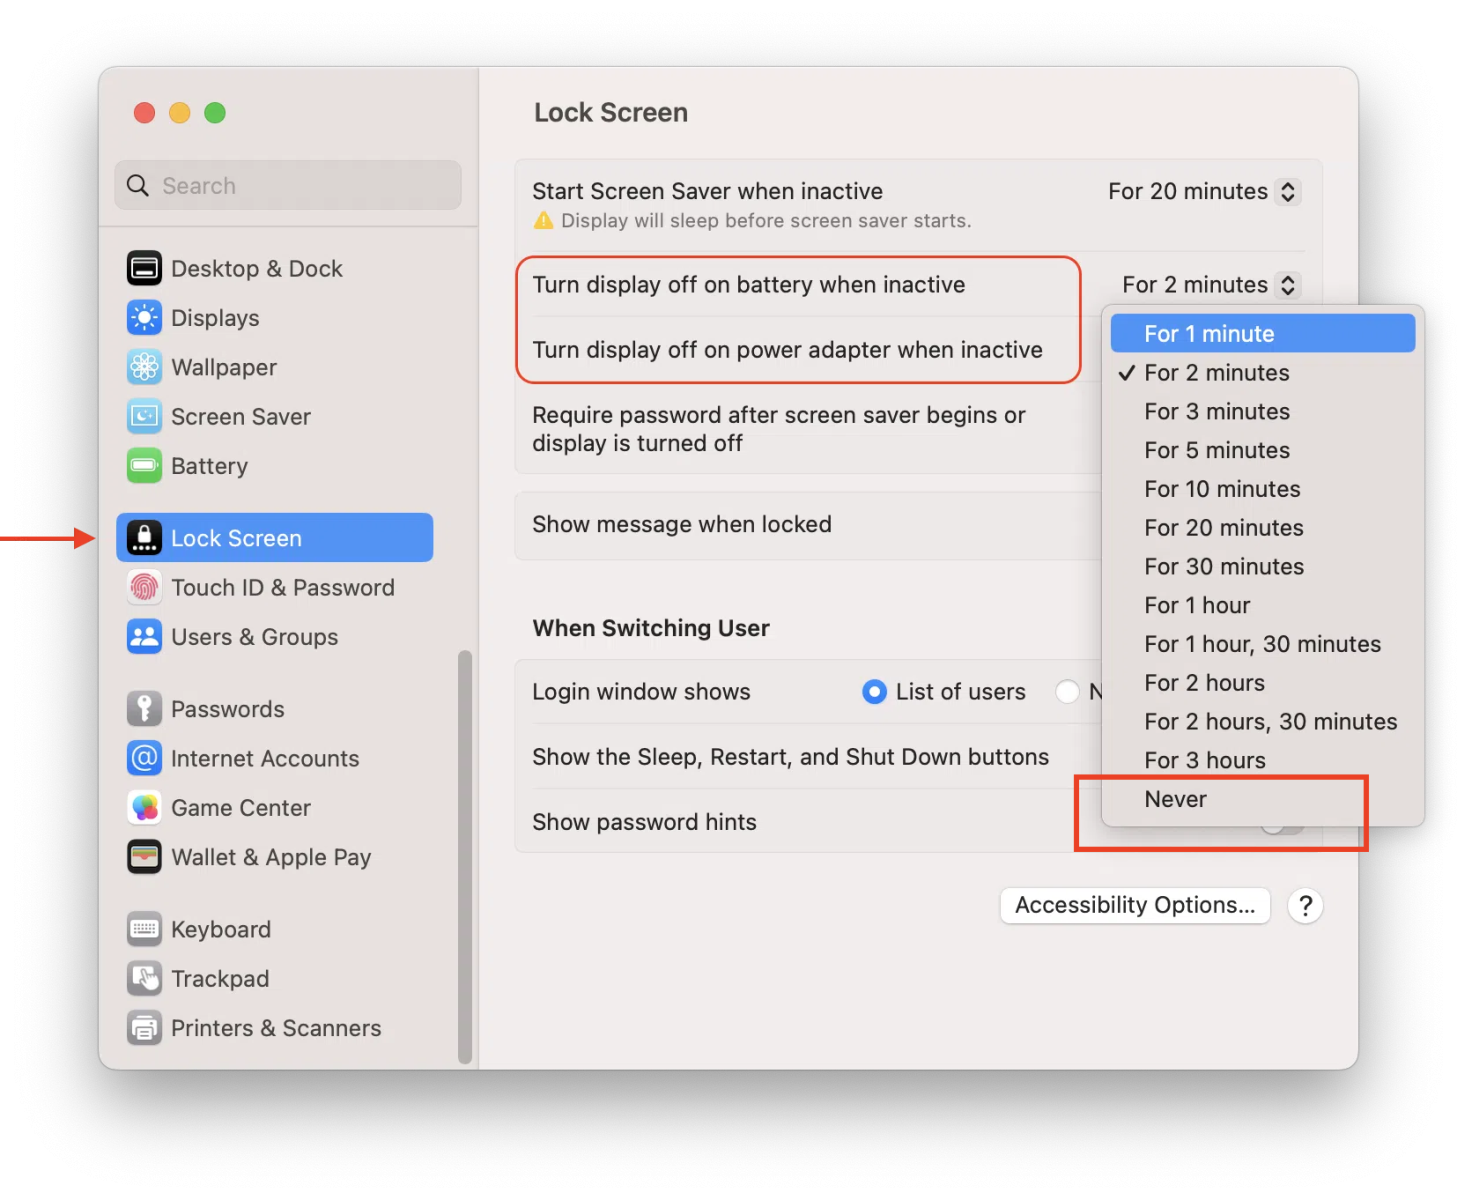The height and width of the screenshot is (1200, 1457).
Task: Open the Keyboard label in the sidebar
Action: click(x=221, y=929)
